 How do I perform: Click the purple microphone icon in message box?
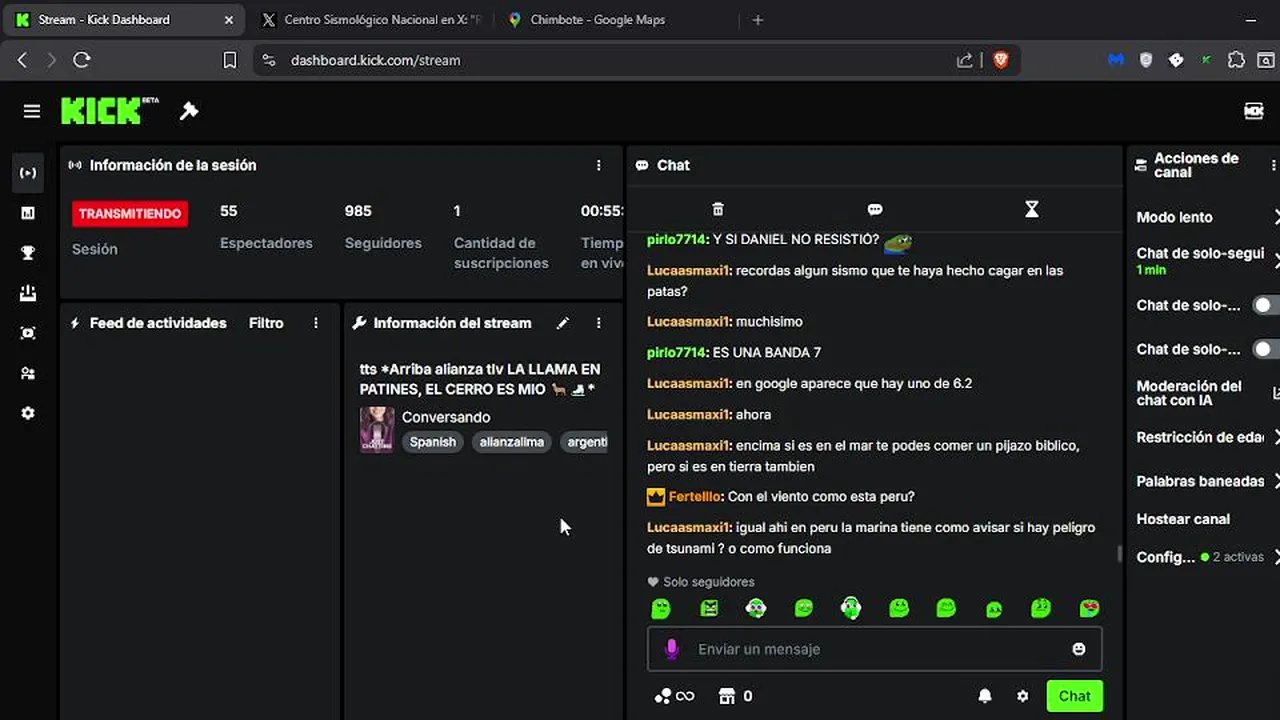[x=672, y=649]
